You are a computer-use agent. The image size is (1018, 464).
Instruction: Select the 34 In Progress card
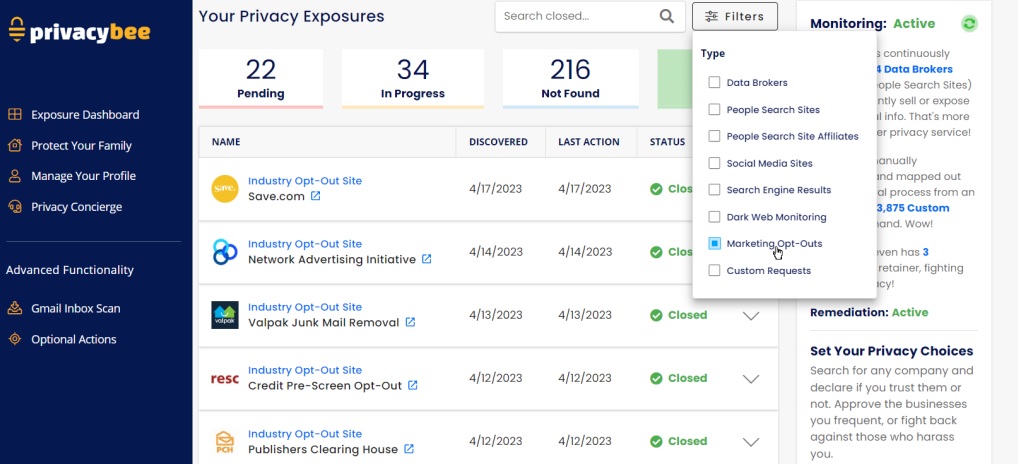click(x=413, y=79)
